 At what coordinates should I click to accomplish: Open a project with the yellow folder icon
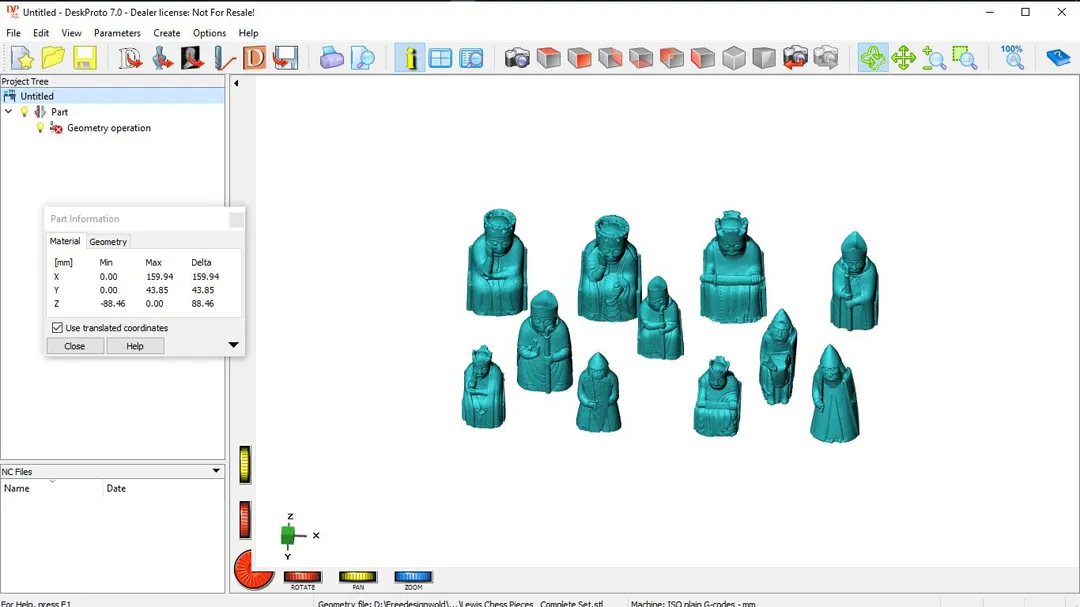53,59
